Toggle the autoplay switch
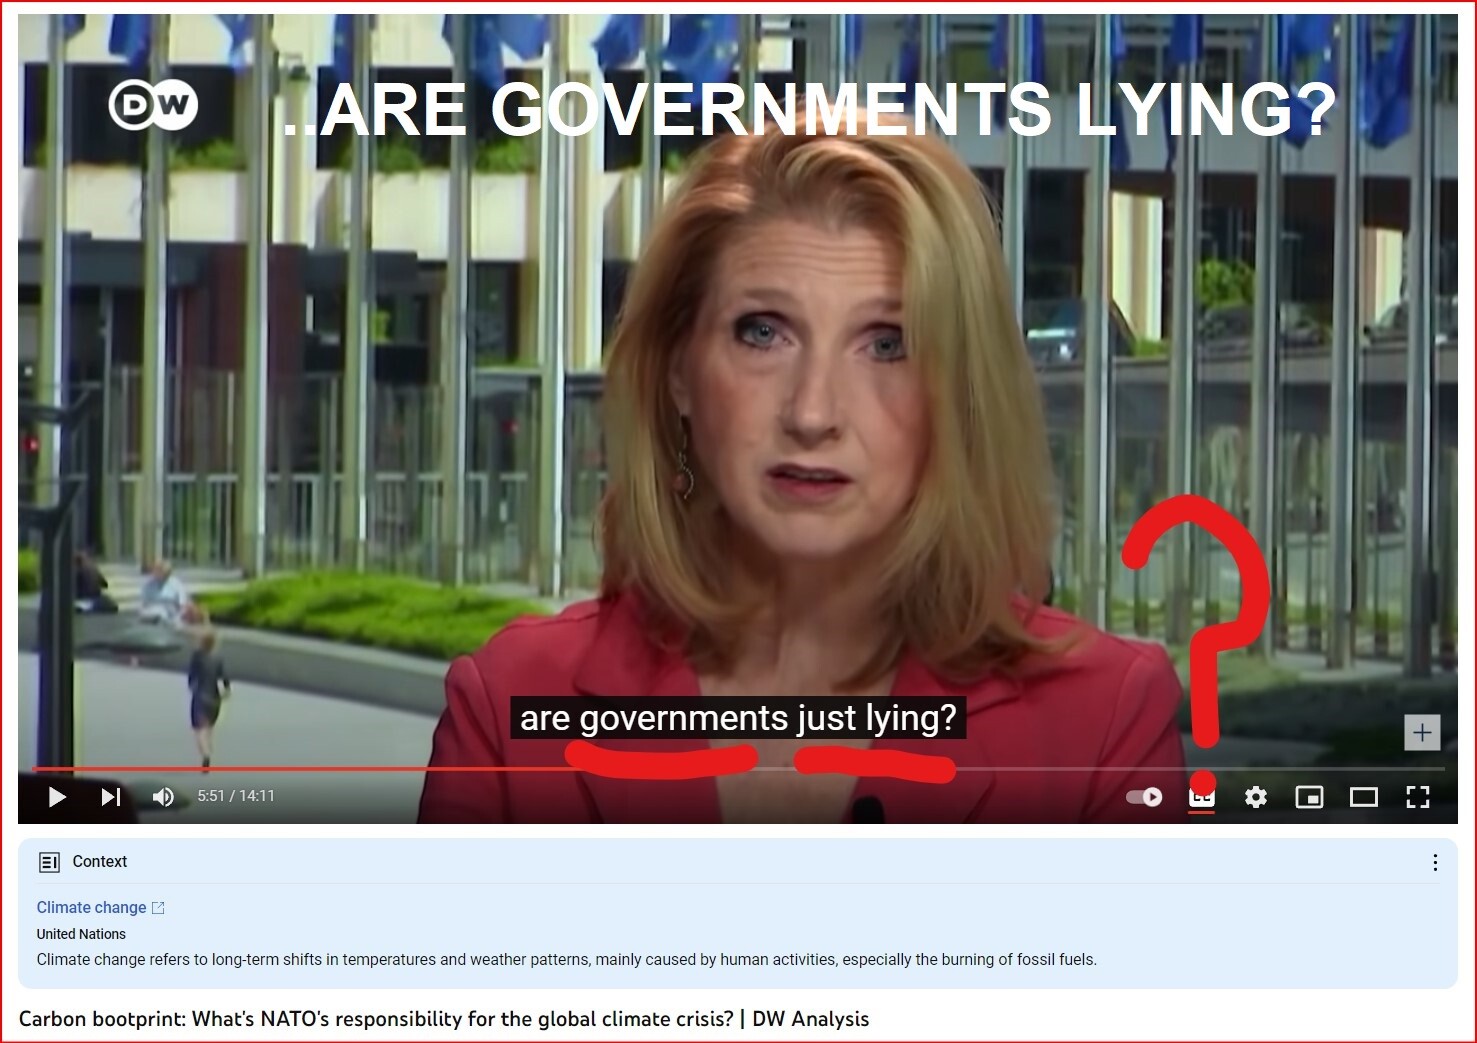The width and height of the screenshot is (1477, 1043). click(x=1144, y=797)
